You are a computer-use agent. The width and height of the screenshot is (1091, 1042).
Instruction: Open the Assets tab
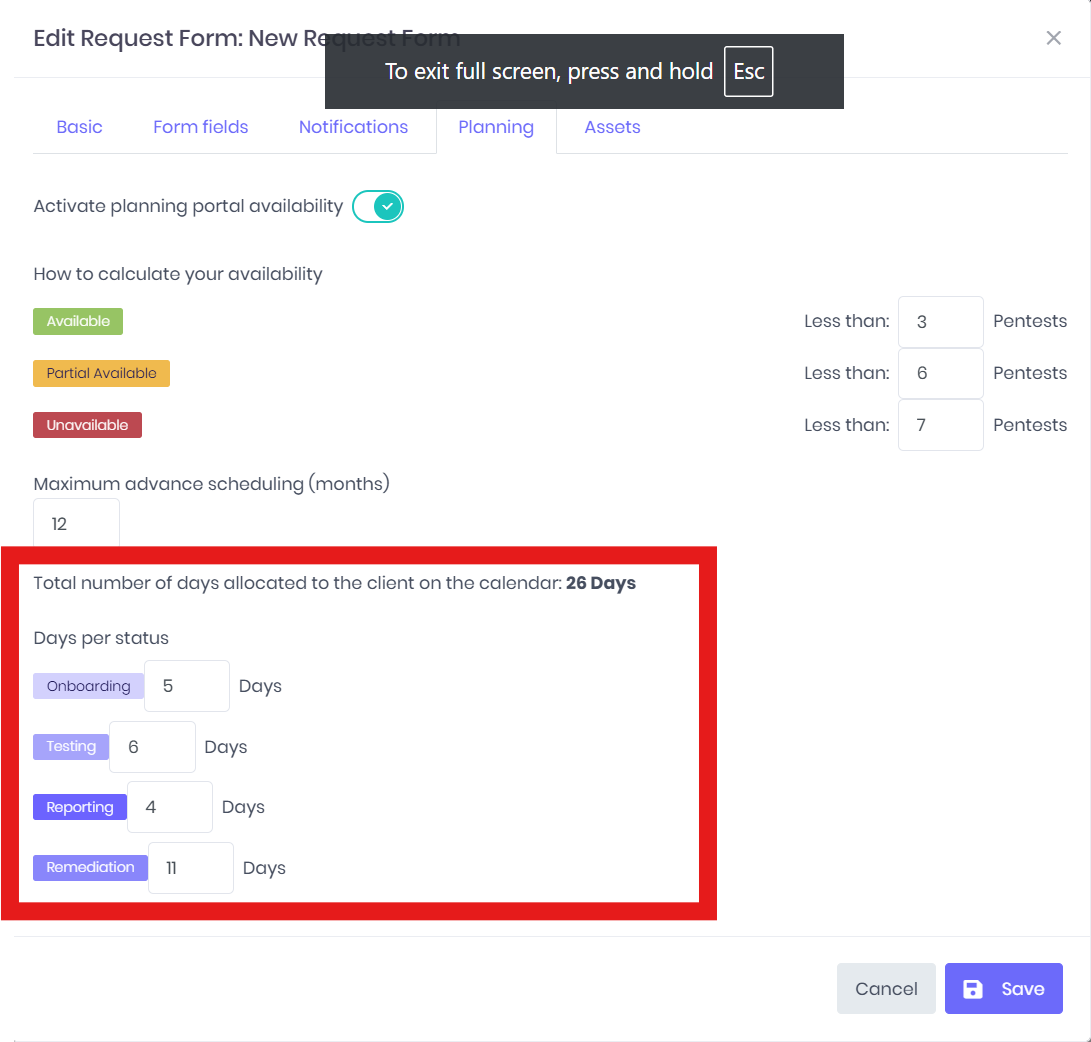pyautogui.click(x=612, y=127)
